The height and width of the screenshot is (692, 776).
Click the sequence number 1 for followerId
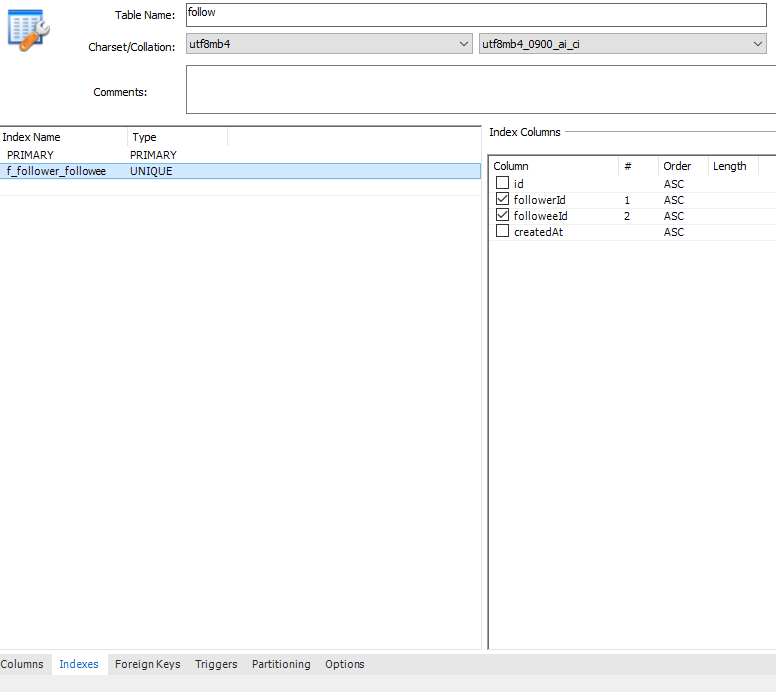(x=627, y=200)
